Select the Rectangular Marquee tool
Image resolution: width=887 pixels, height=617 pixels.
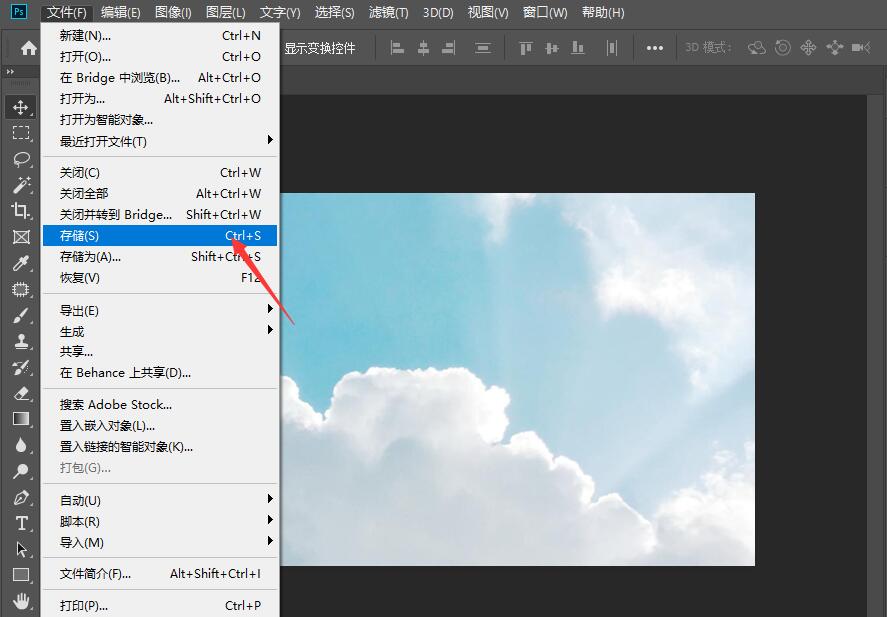21,133
